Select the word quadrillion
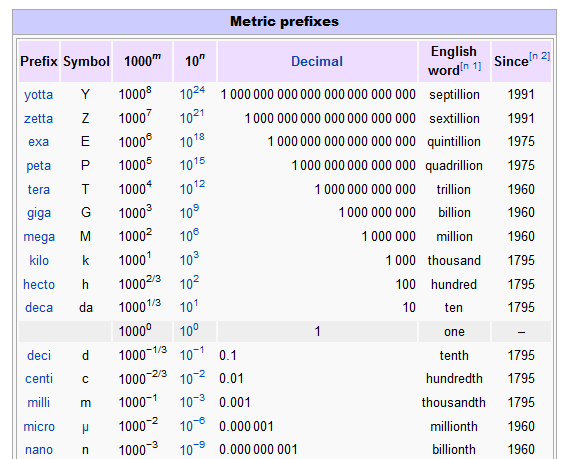This screenshot has height=459, width=564. [454, 166]
